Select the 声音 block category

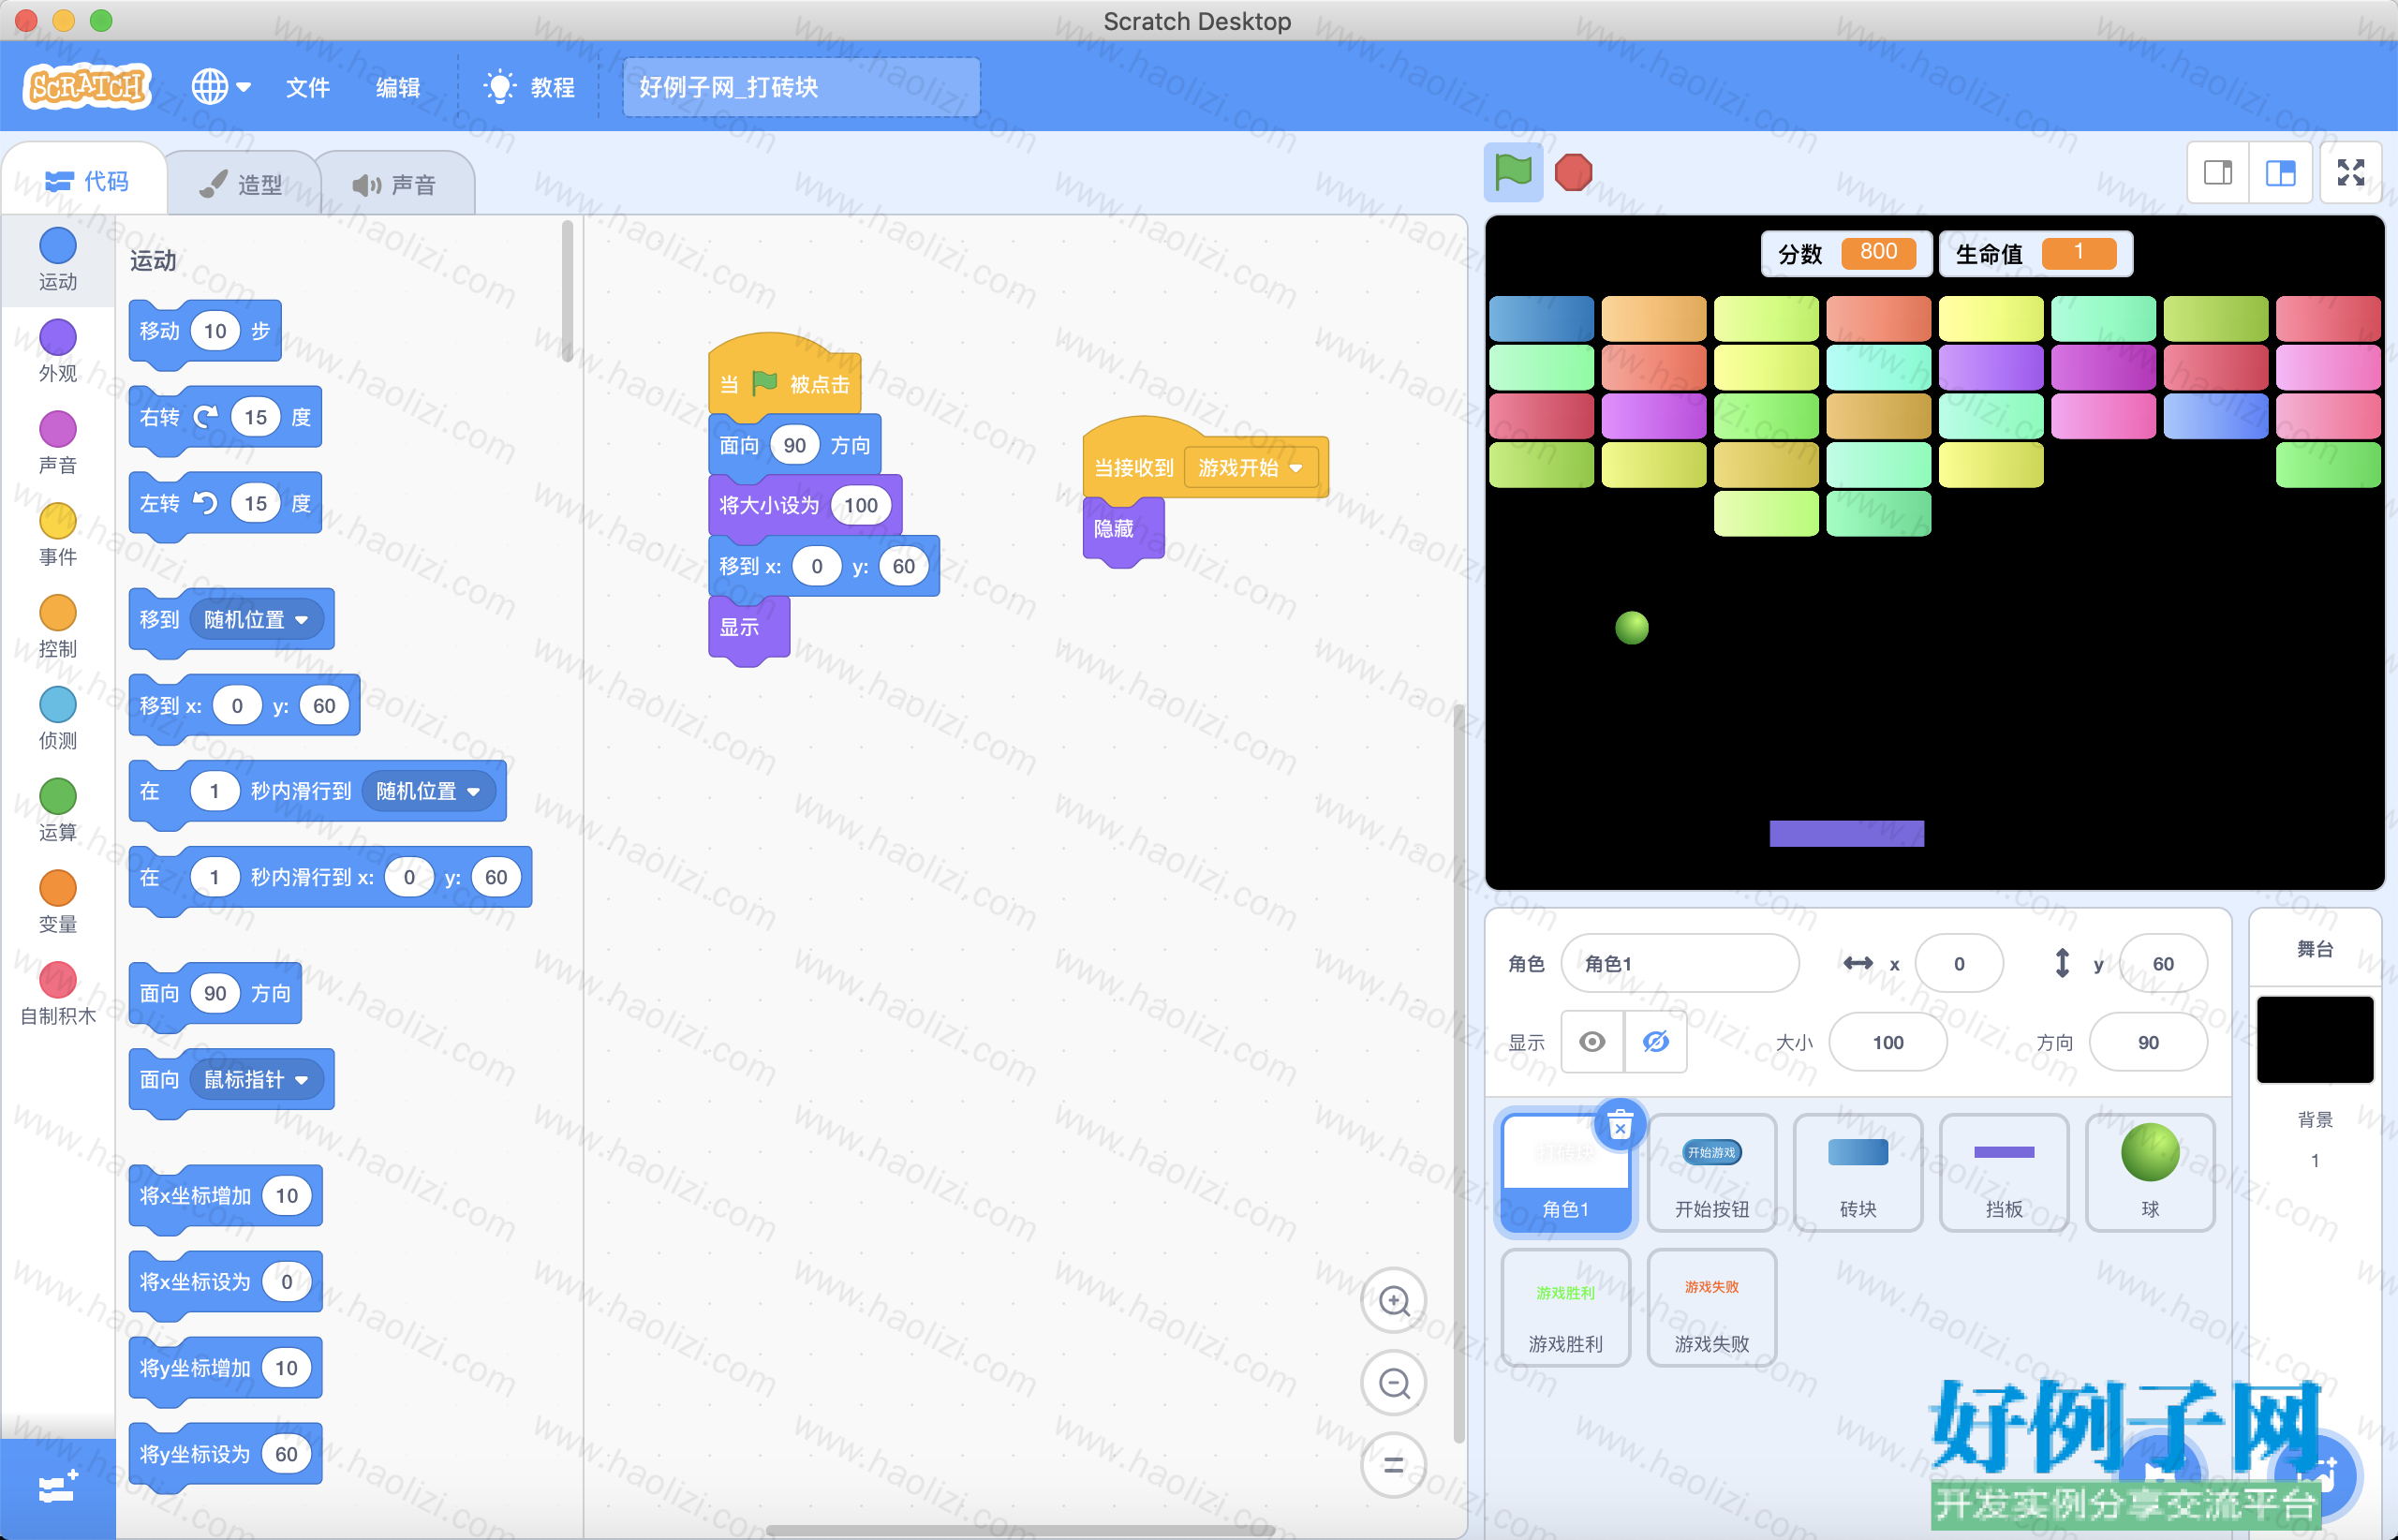(x=58, y=444)
